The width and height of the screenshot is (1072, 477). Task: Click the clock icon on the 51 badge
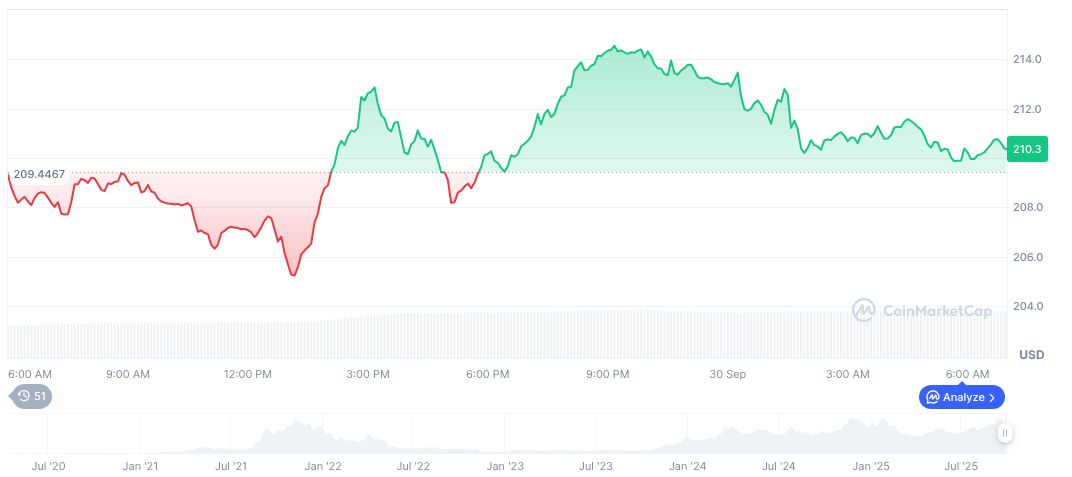(23, 396)
